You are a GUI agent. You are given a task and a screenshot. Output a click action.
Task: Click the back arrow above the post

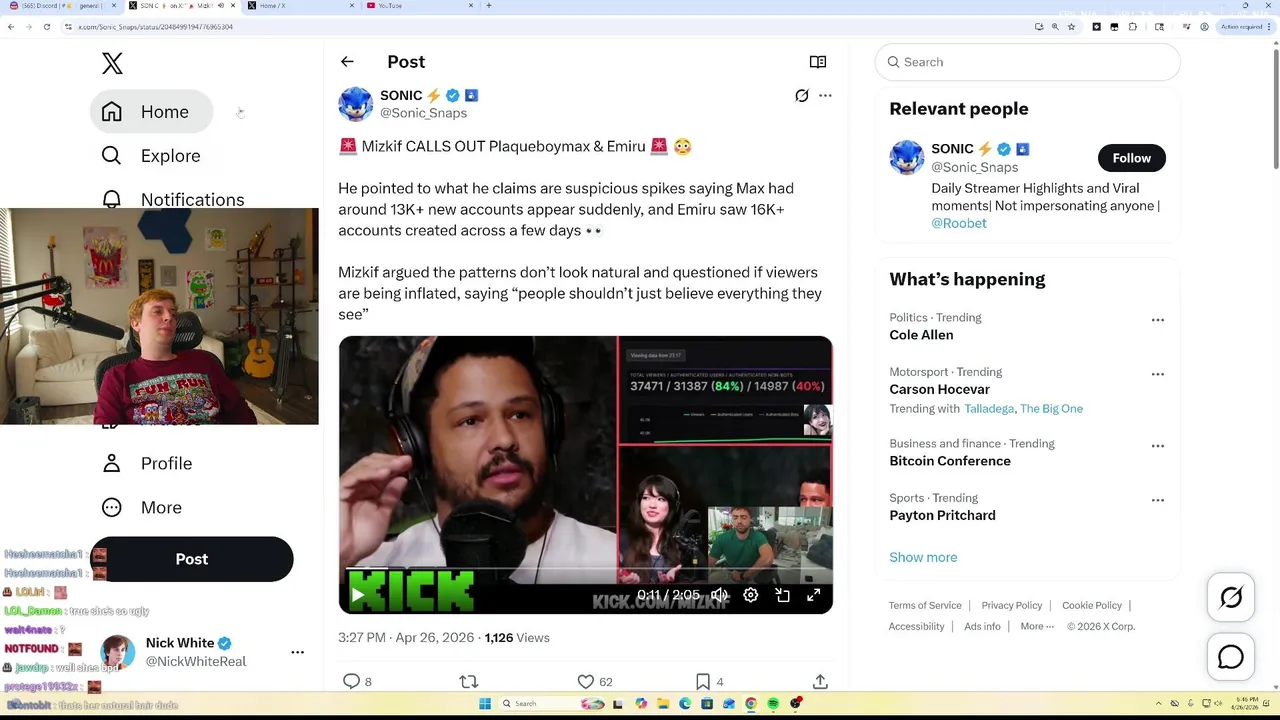tap(347, 62)
